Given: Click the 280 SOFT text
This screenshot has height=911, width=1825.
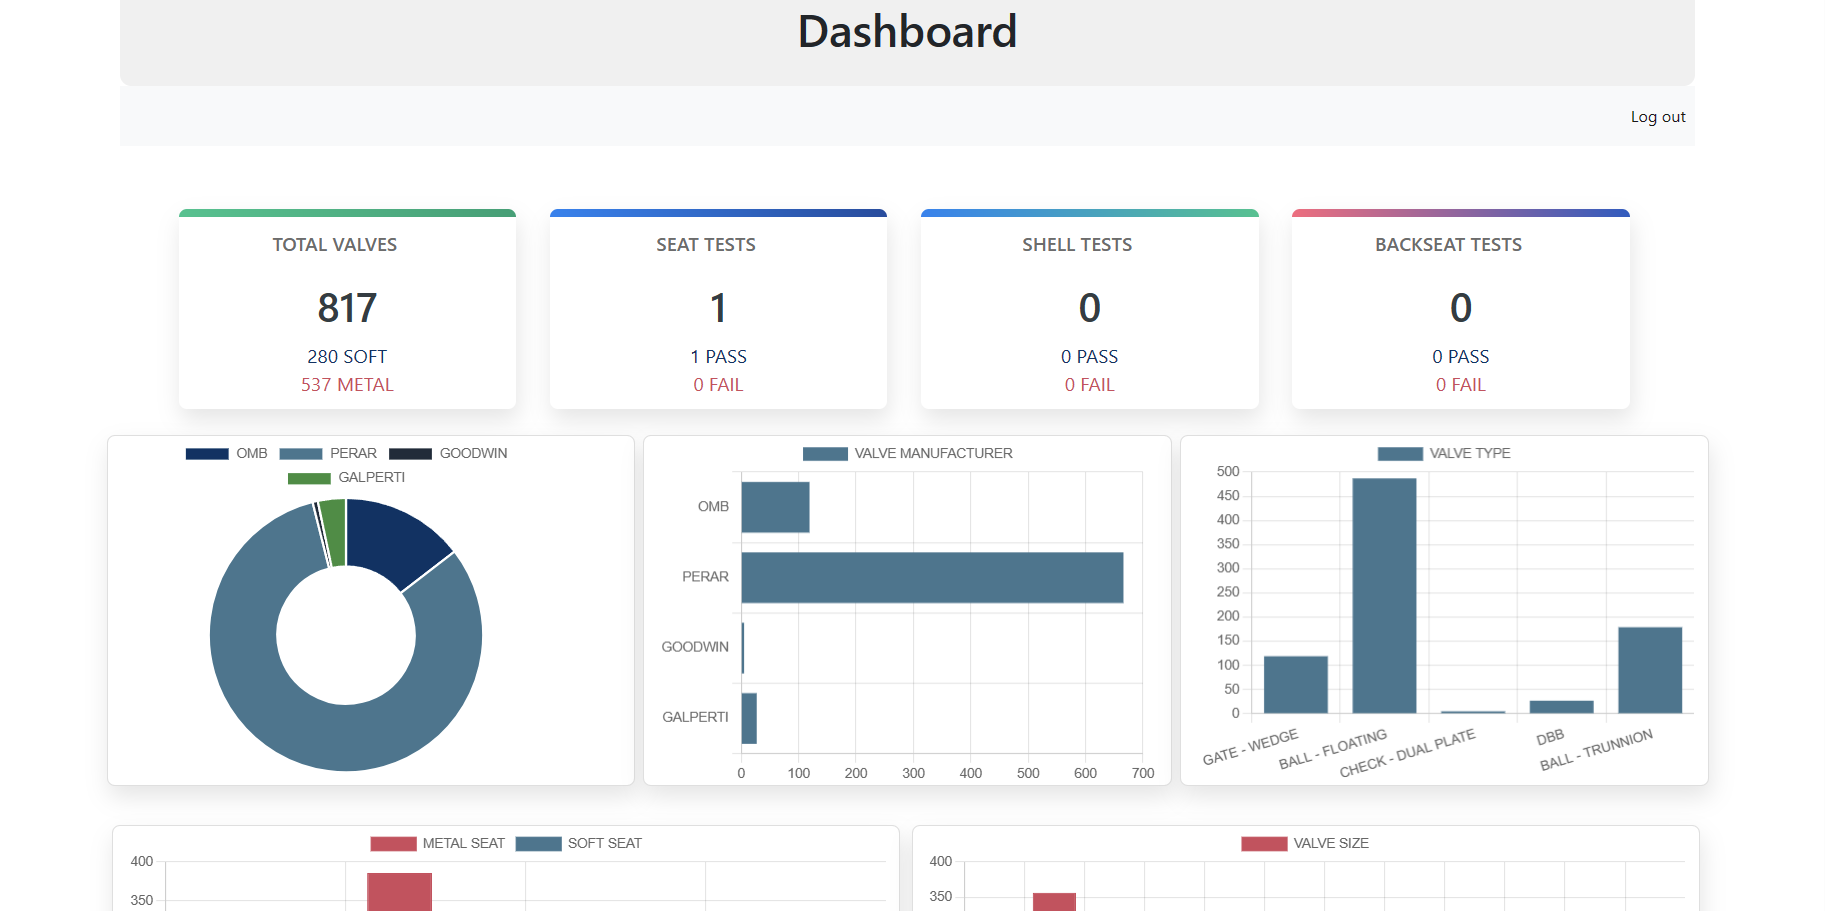Looking at the screenshot, I should point(347,357).
